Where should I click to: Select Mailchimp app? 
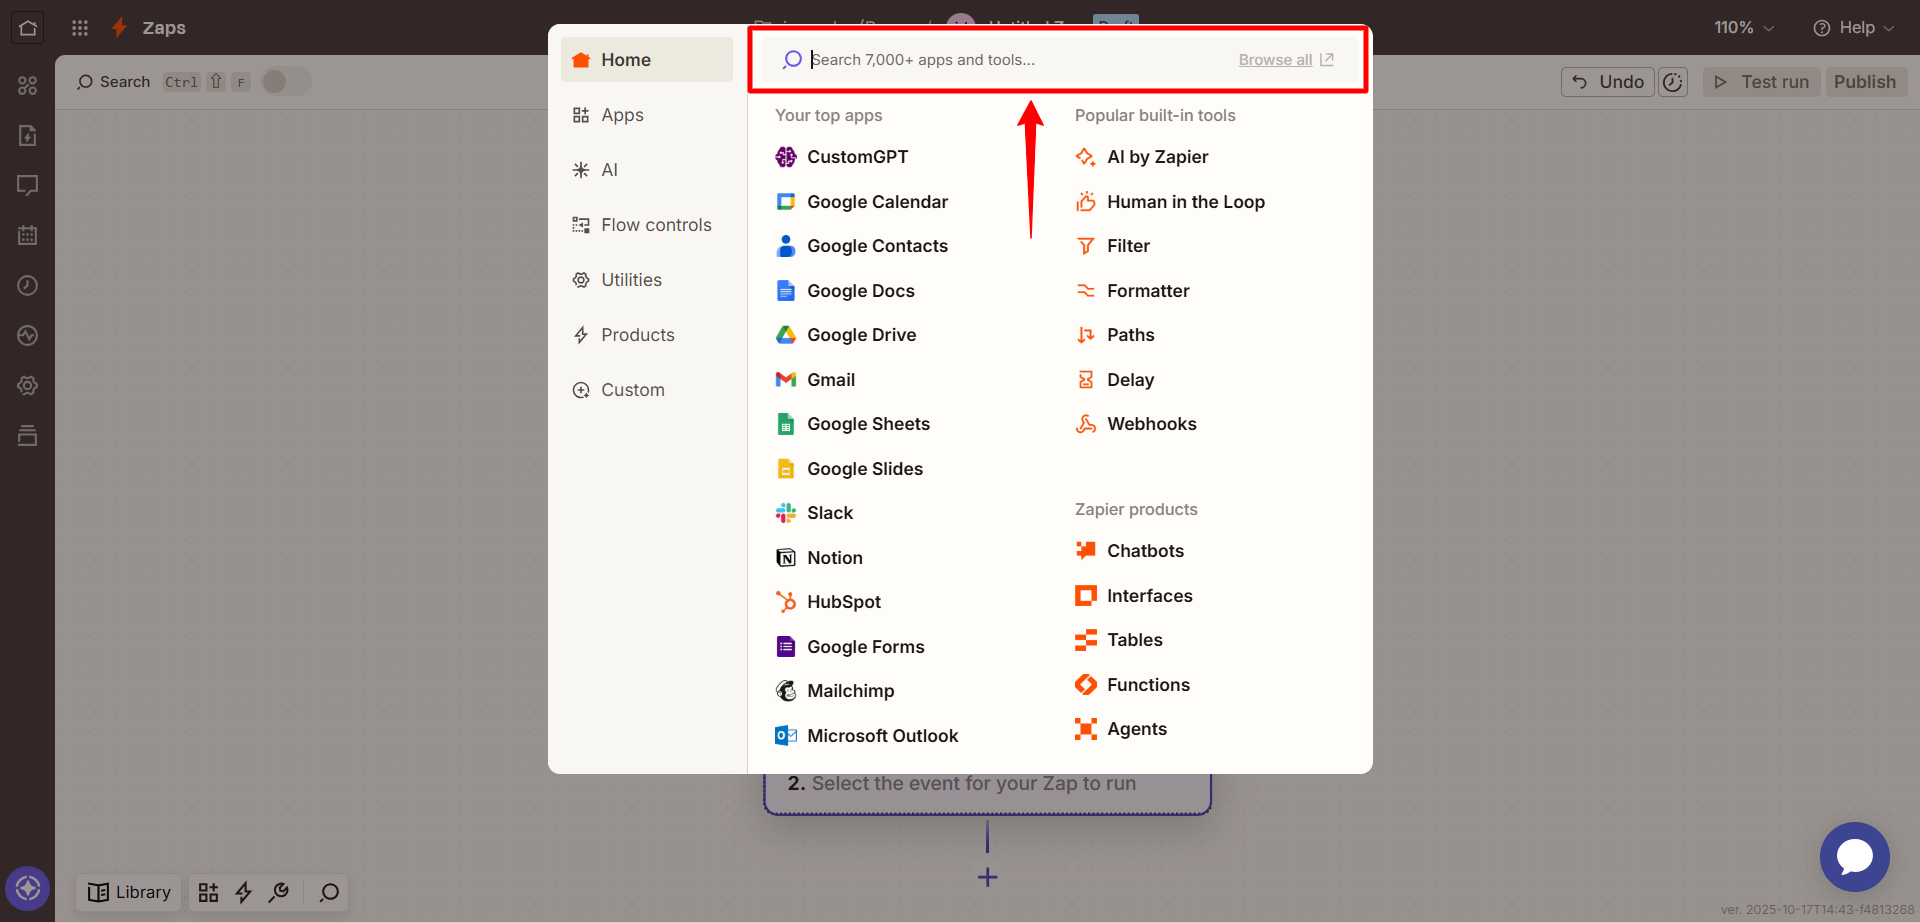[835, 691]
